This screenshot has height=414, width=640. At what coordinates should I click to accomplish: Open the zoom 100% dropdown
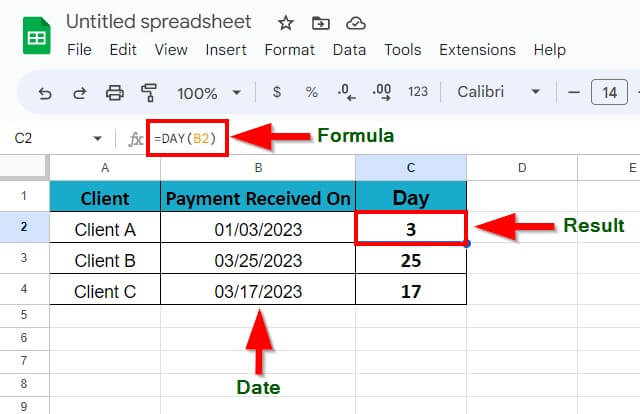click(x=208, y=92)
